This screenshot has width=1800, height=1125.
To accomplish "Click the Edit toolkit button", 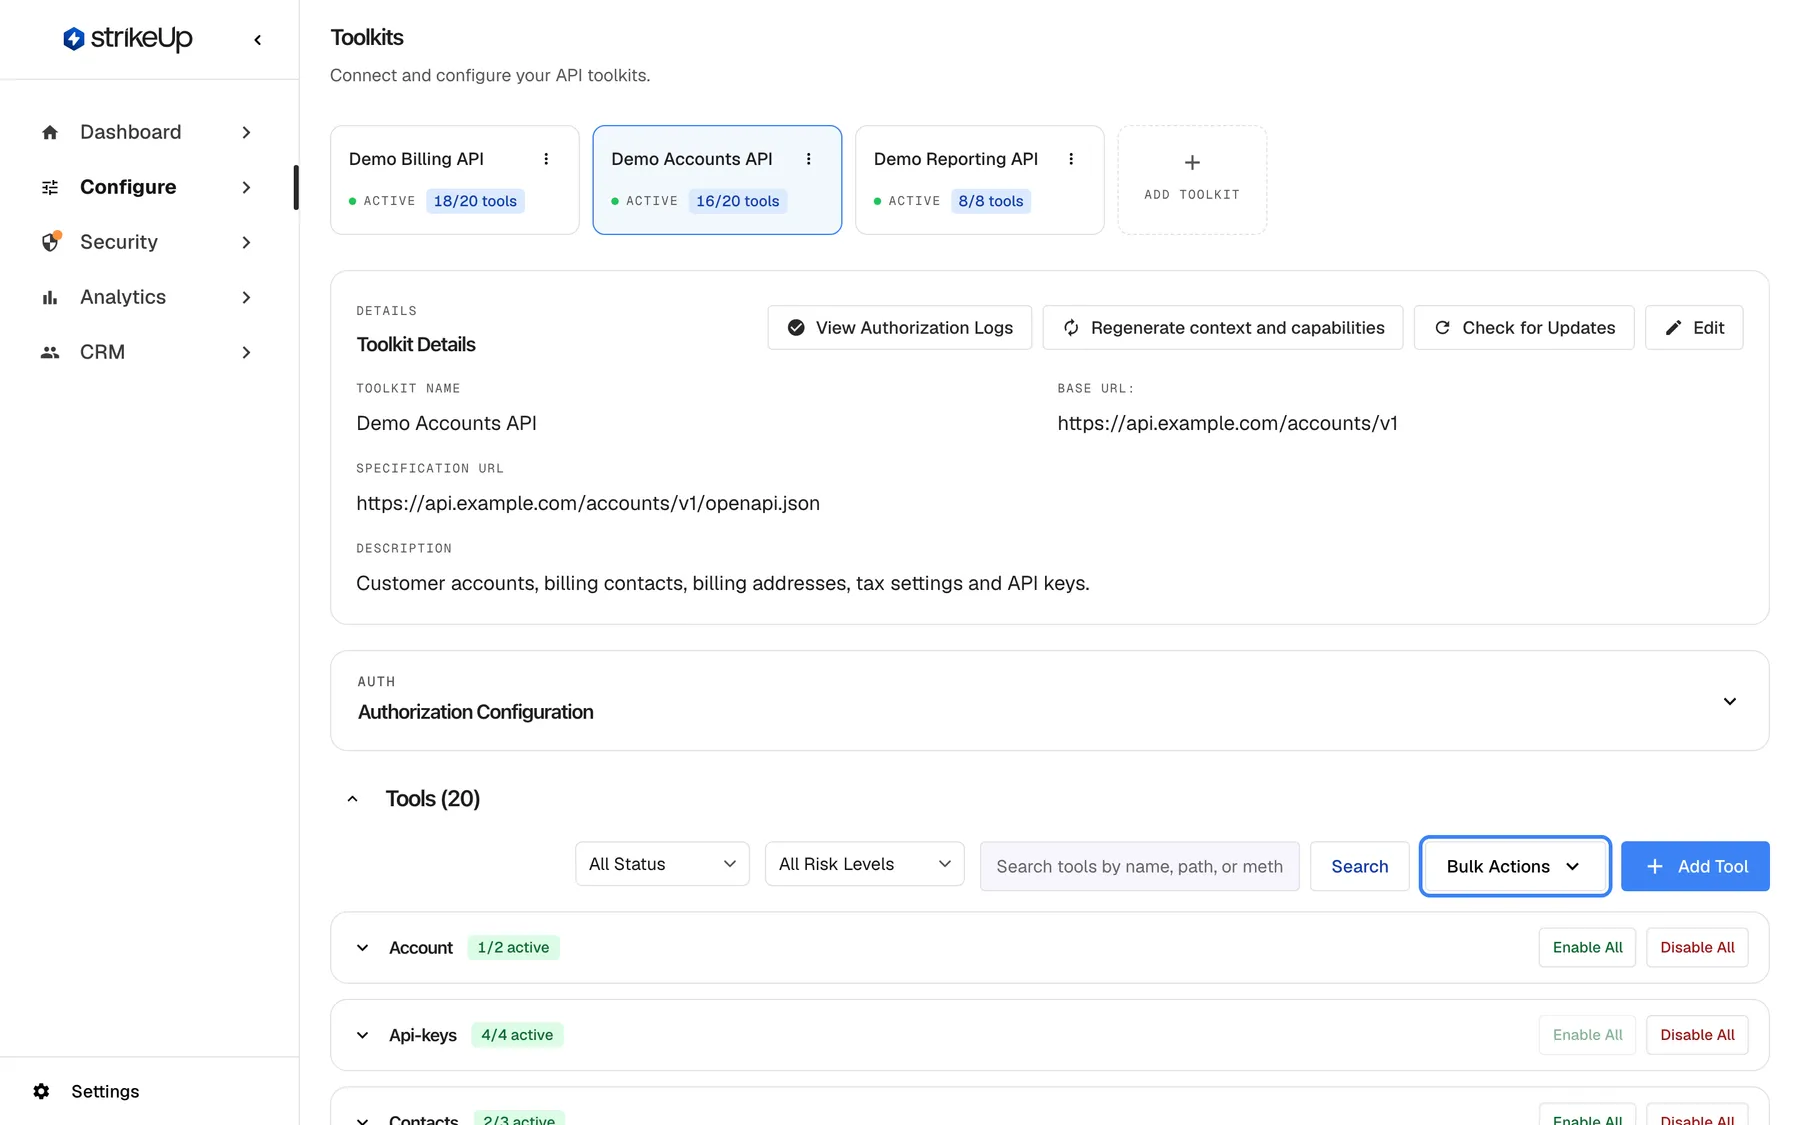I will [1693, 328].
